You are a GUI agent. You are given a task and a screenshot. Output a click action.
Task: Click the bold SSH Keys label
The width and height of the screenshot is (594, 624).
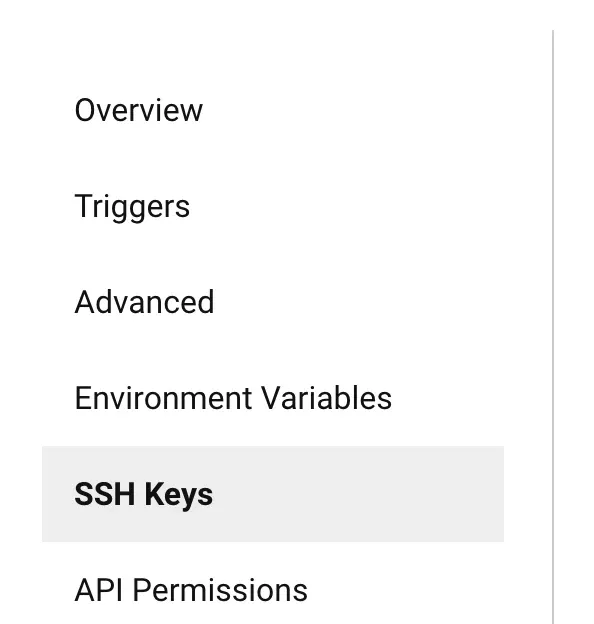click(144, 495)
